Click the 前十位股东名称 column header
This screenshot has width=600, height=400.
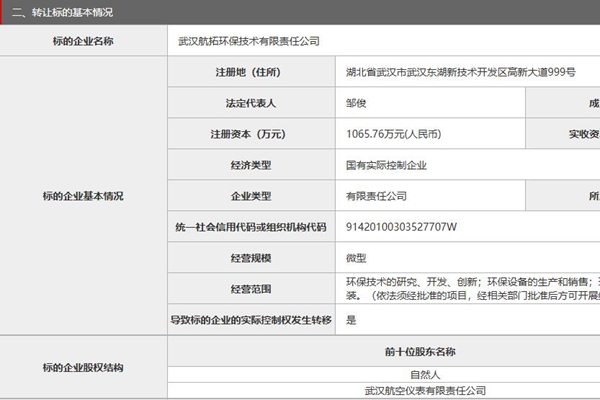(420, 352)
